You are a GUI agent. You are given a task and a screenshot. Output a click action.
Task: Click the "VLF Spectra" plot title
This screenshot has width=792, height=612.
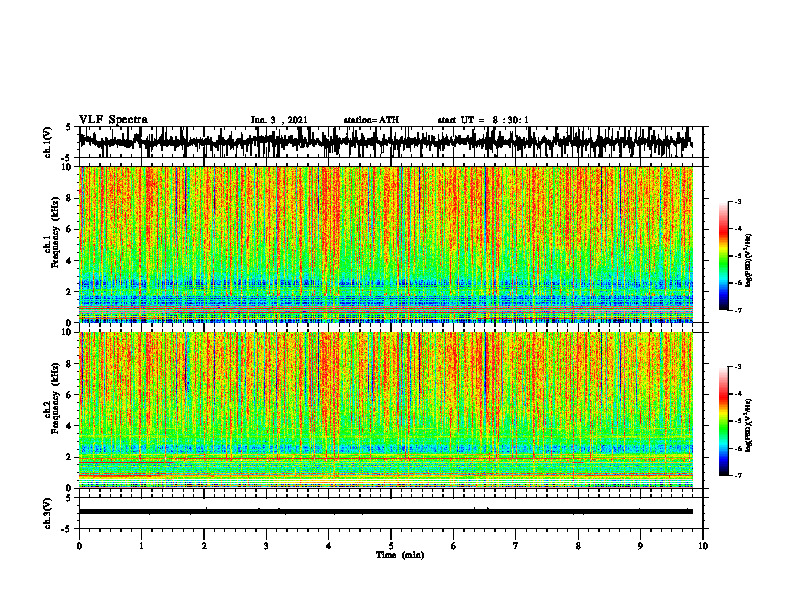coord(113,119)
